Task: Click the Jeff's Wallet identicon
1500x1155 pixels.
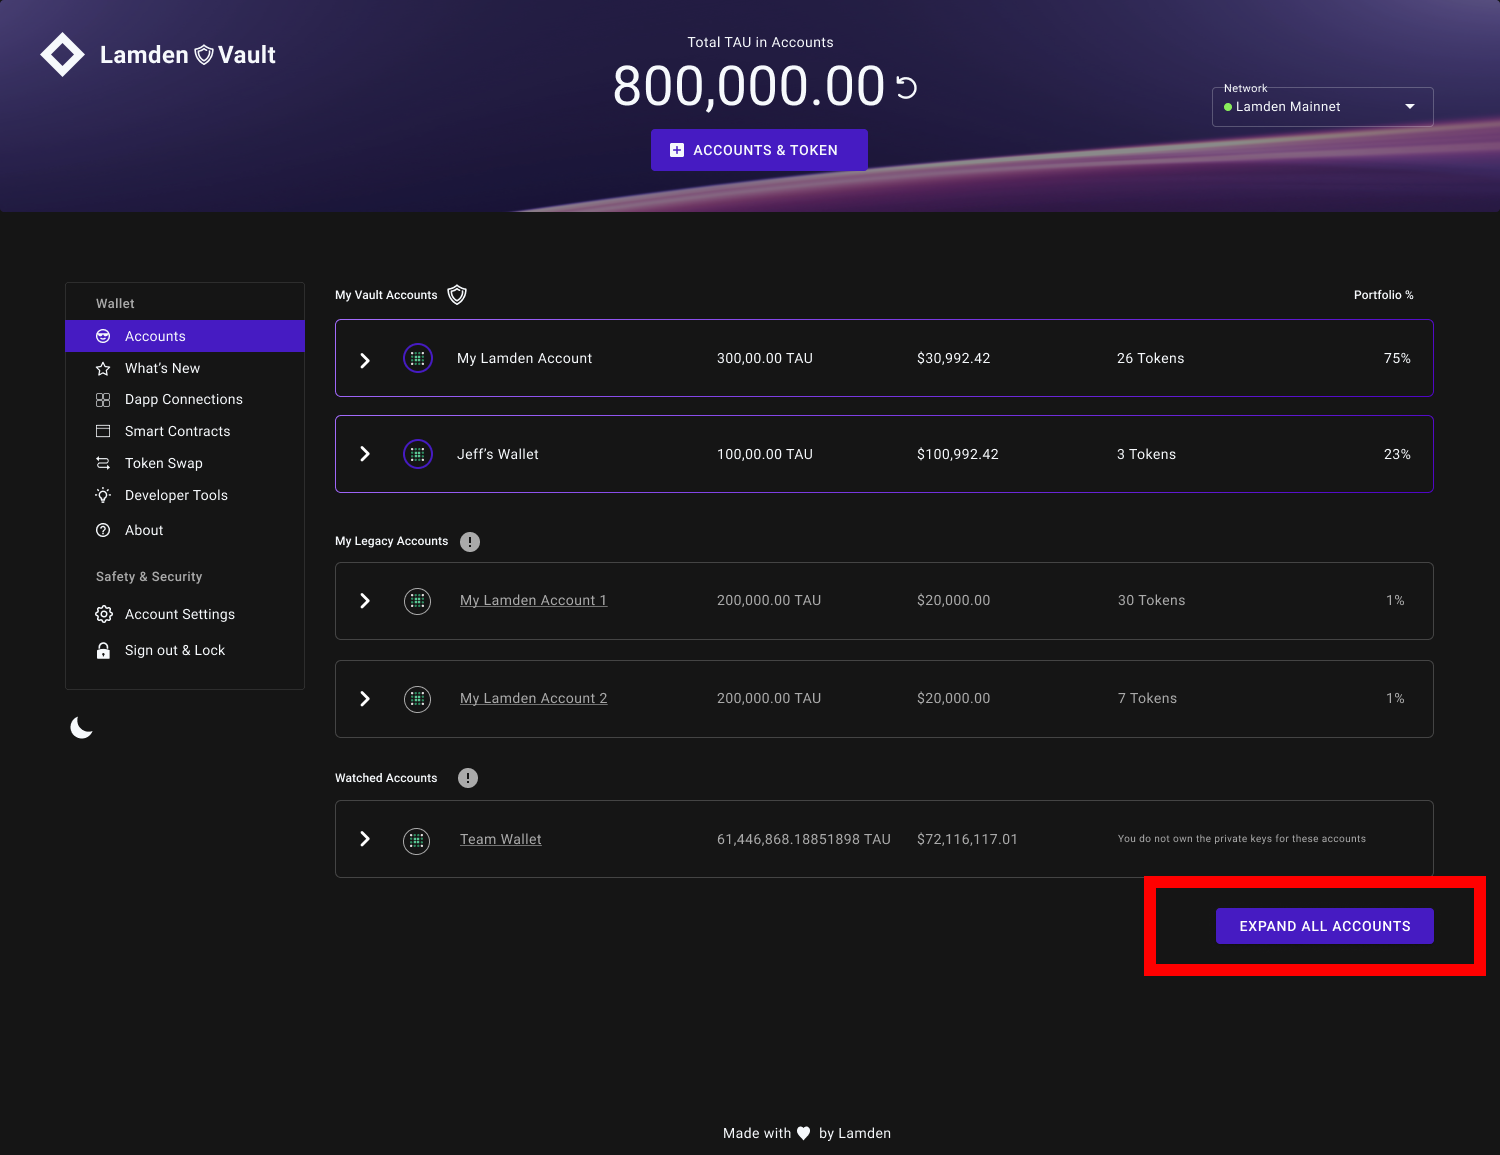Action: coord(418,454)
